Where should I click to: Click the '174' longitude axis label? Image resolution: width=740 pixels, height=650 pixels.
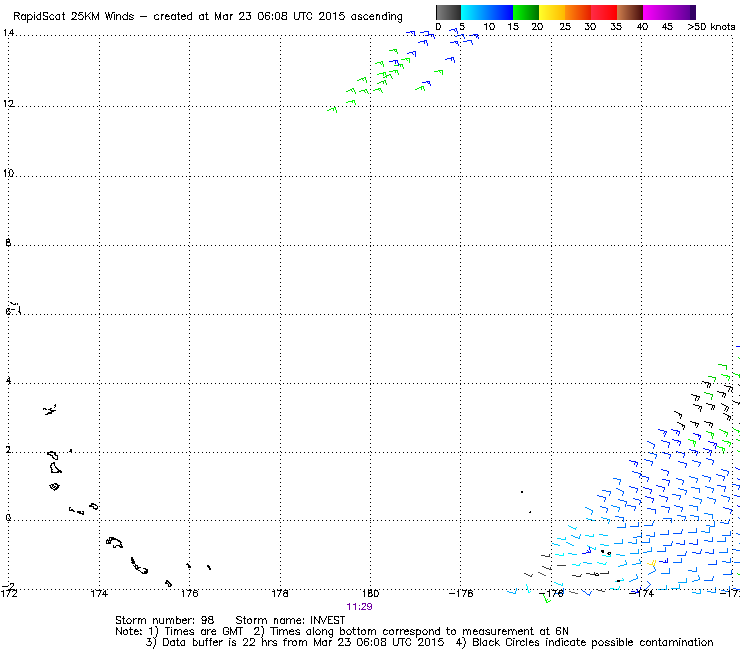click(99, 593)
